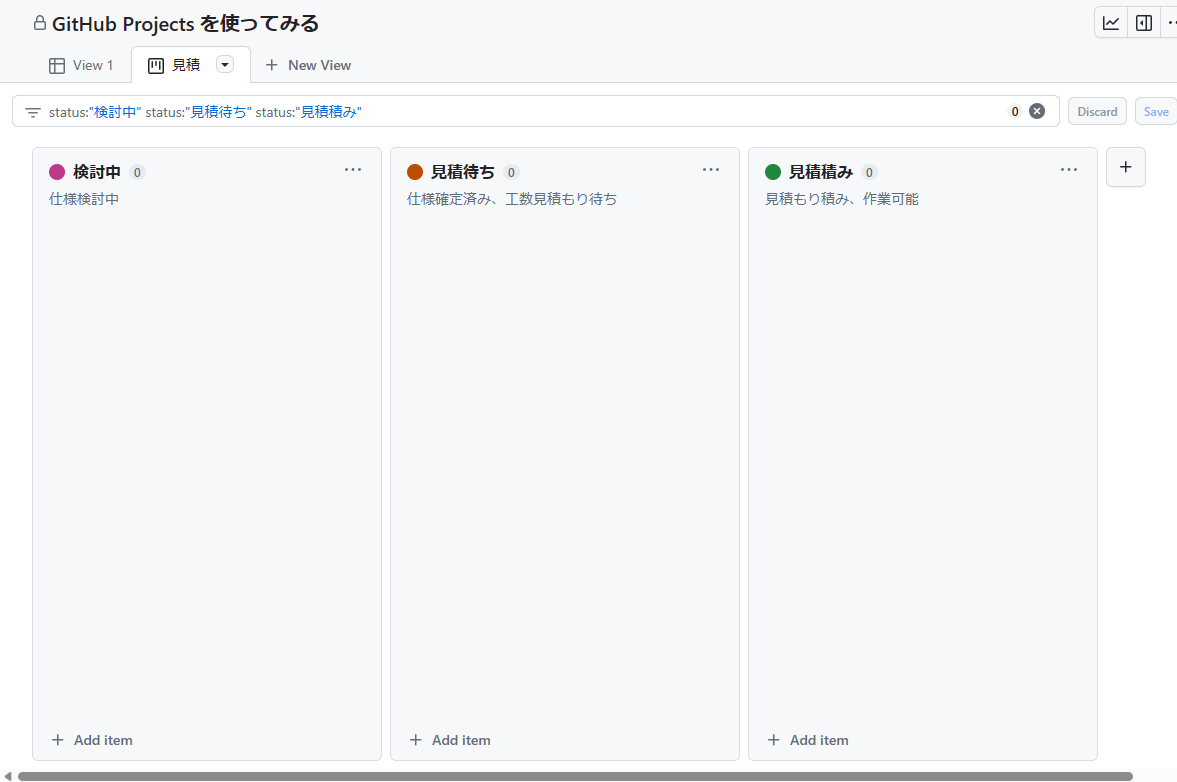This screenshot has width=1177, height=782.
Task: Expand the 見積 view options dropdown arrow
Action: tap(225, 65)
